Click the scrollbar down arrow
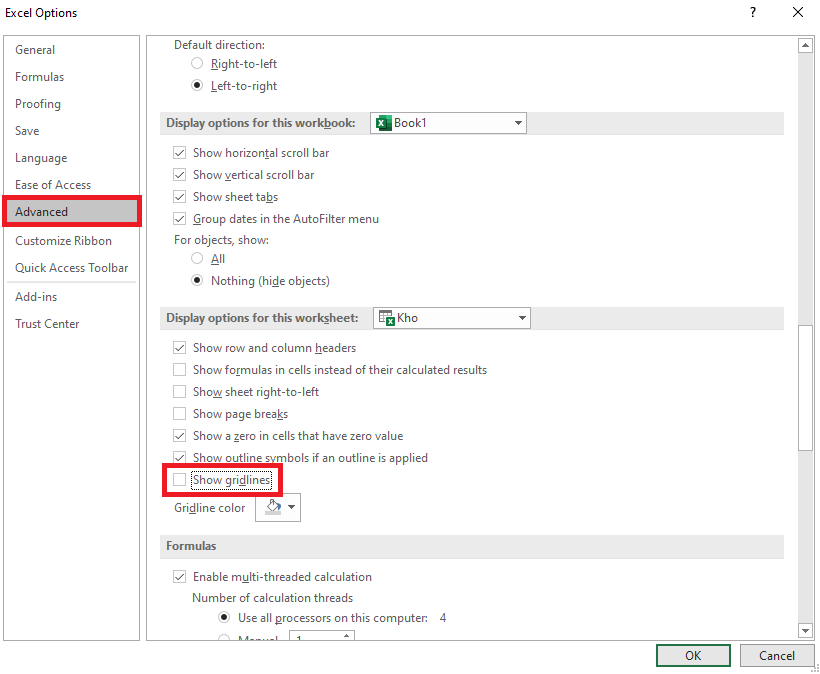The image size is (820, 674). pyautogui.click(x=806, y=631)
